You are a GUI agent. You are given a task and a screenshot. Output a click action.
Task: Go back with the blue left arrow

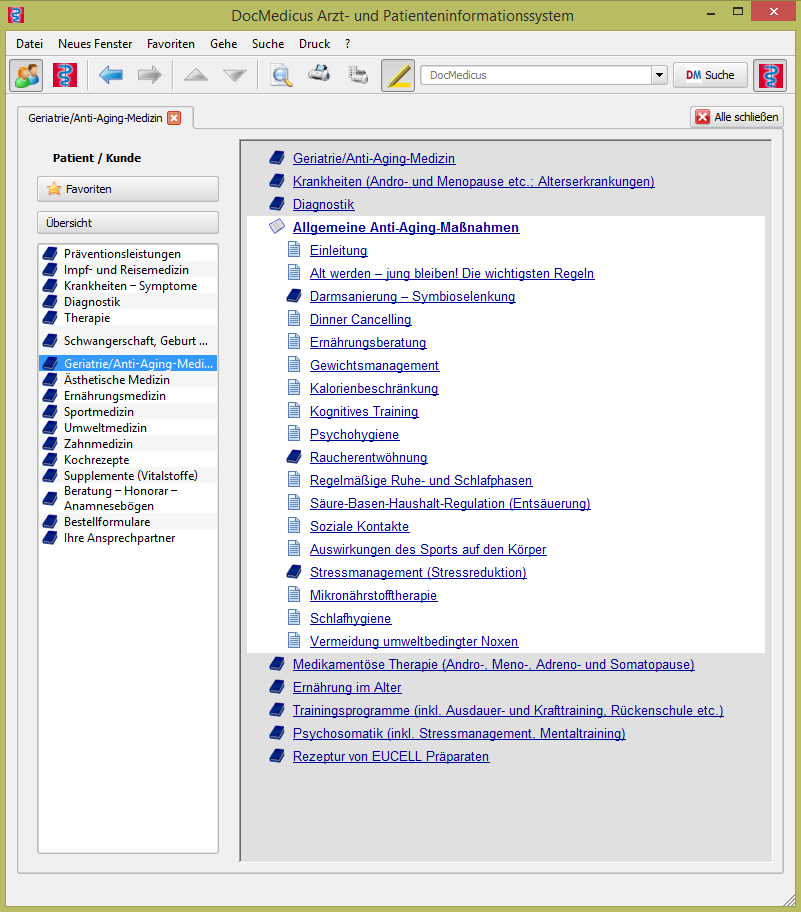point(111,75)
